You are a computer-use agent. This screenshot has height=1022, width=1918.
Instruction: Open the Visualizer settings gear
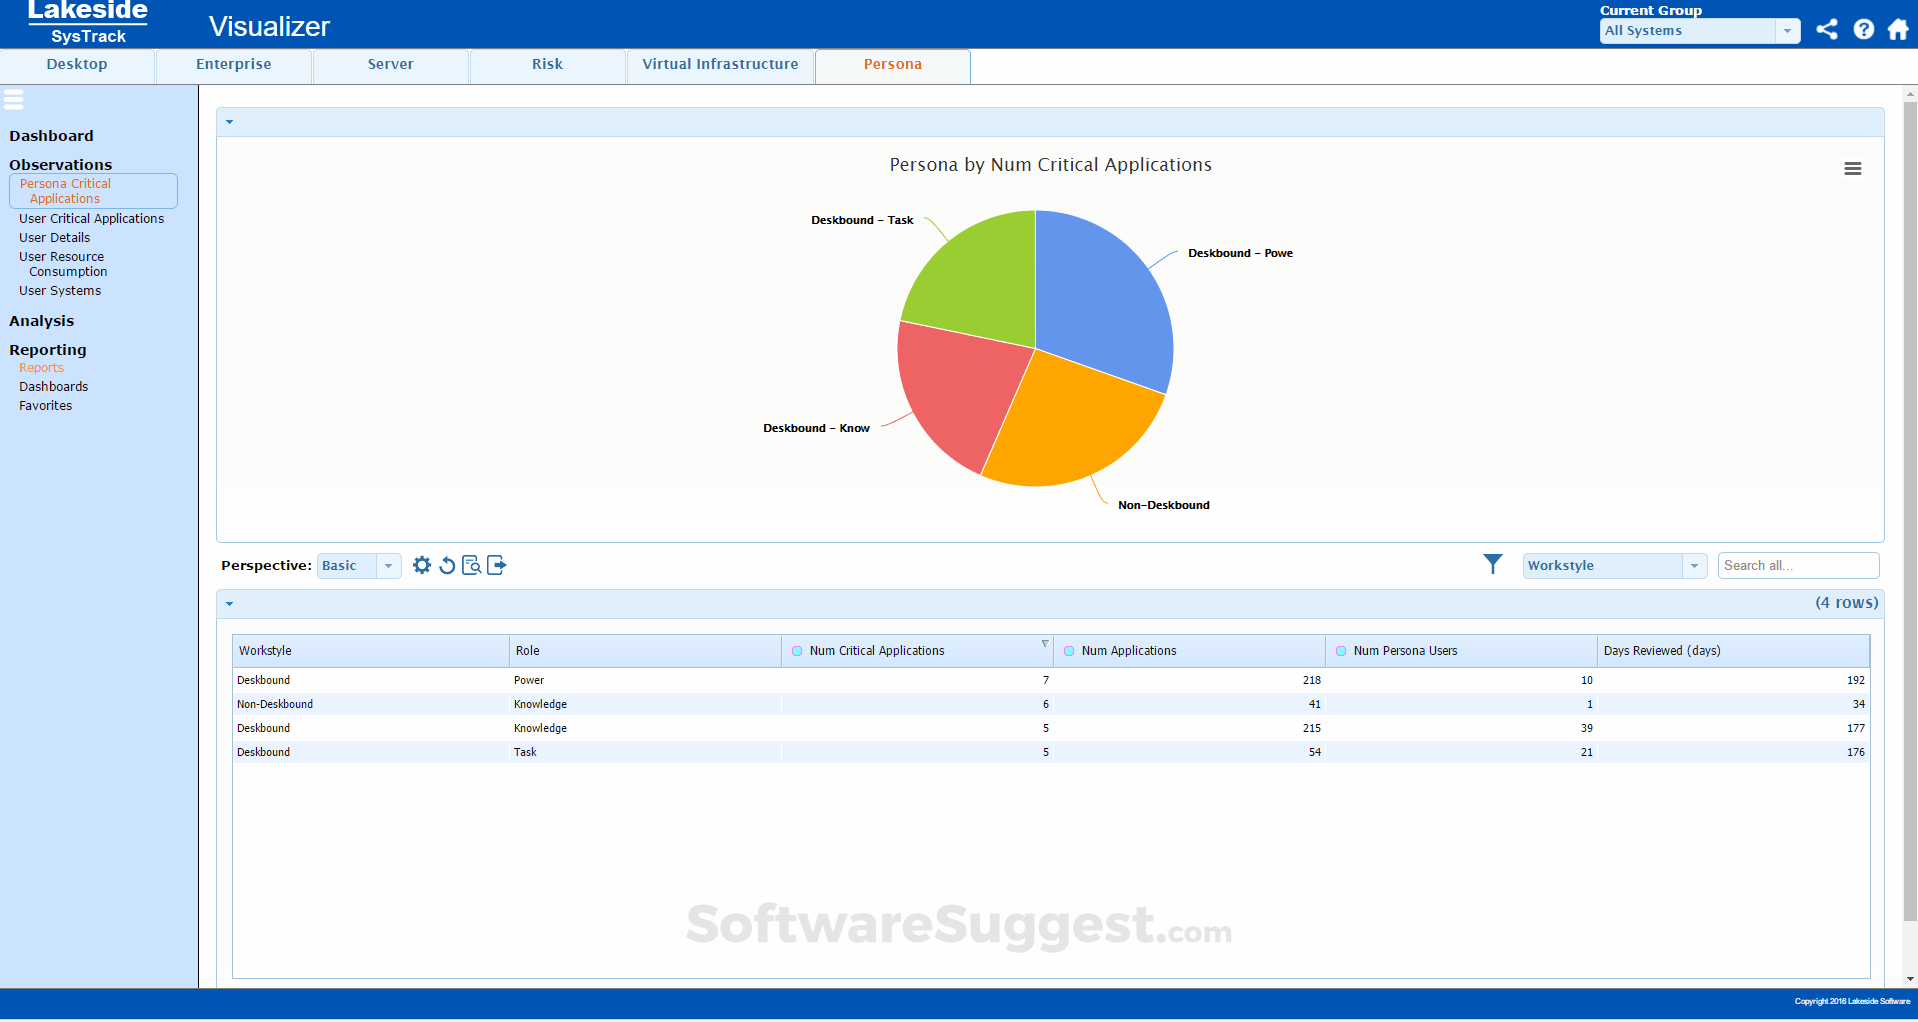pyautogui.click(x=421, y=565)
